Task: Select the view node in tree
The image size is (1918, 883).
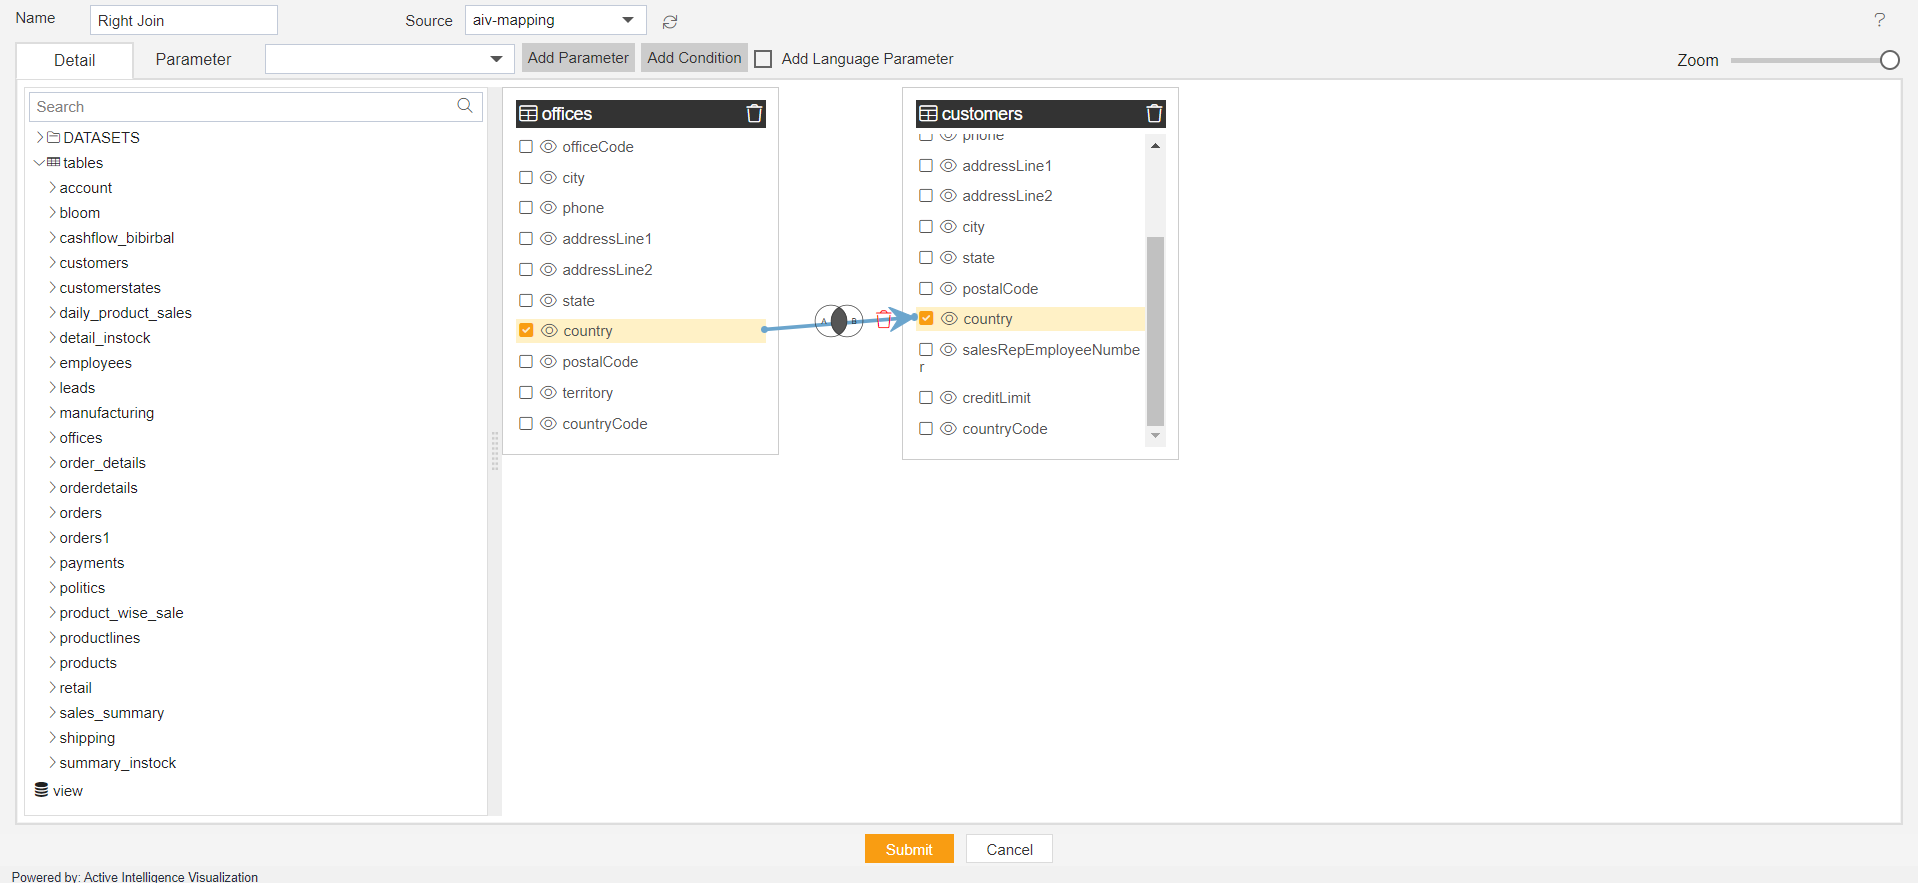Action: click(x=68, y=791)
